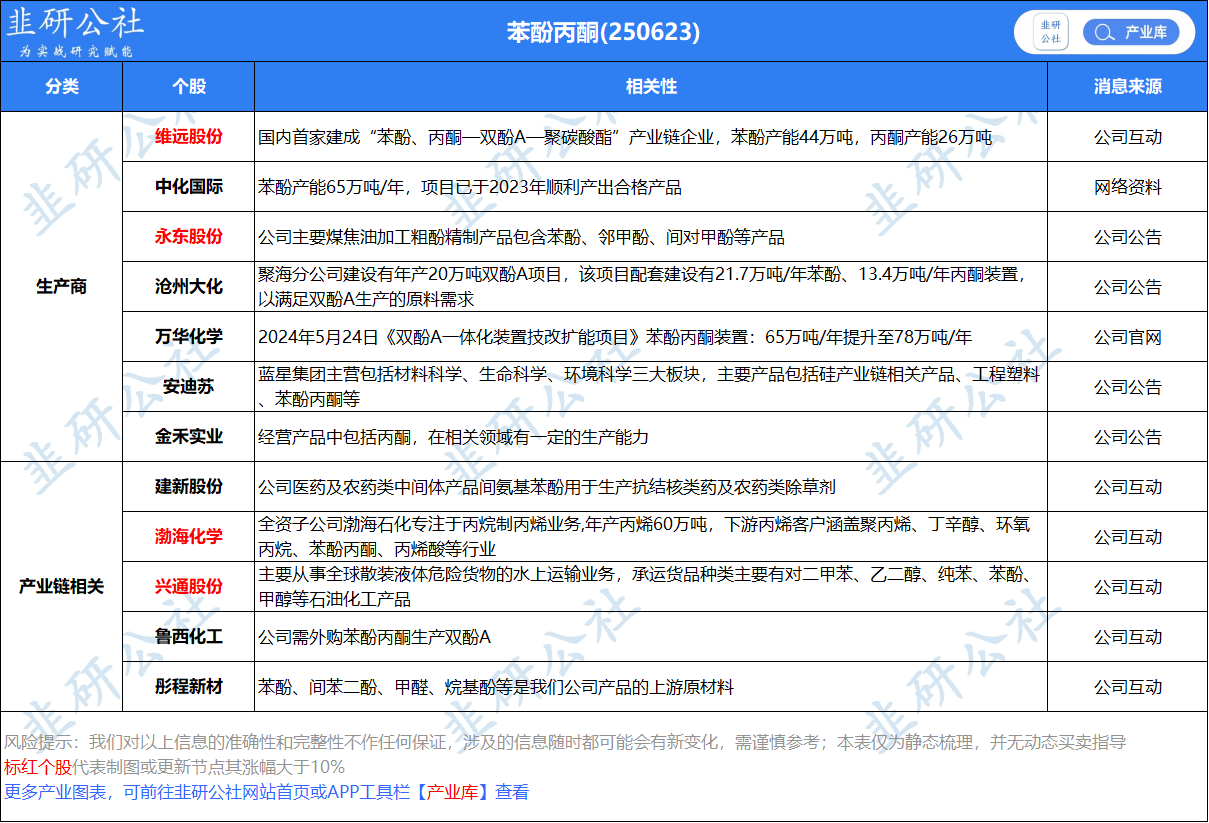1209x823 pixels.
Task: Click 安迪苏 description about 蓝星集团
Action: coord(649,387)
